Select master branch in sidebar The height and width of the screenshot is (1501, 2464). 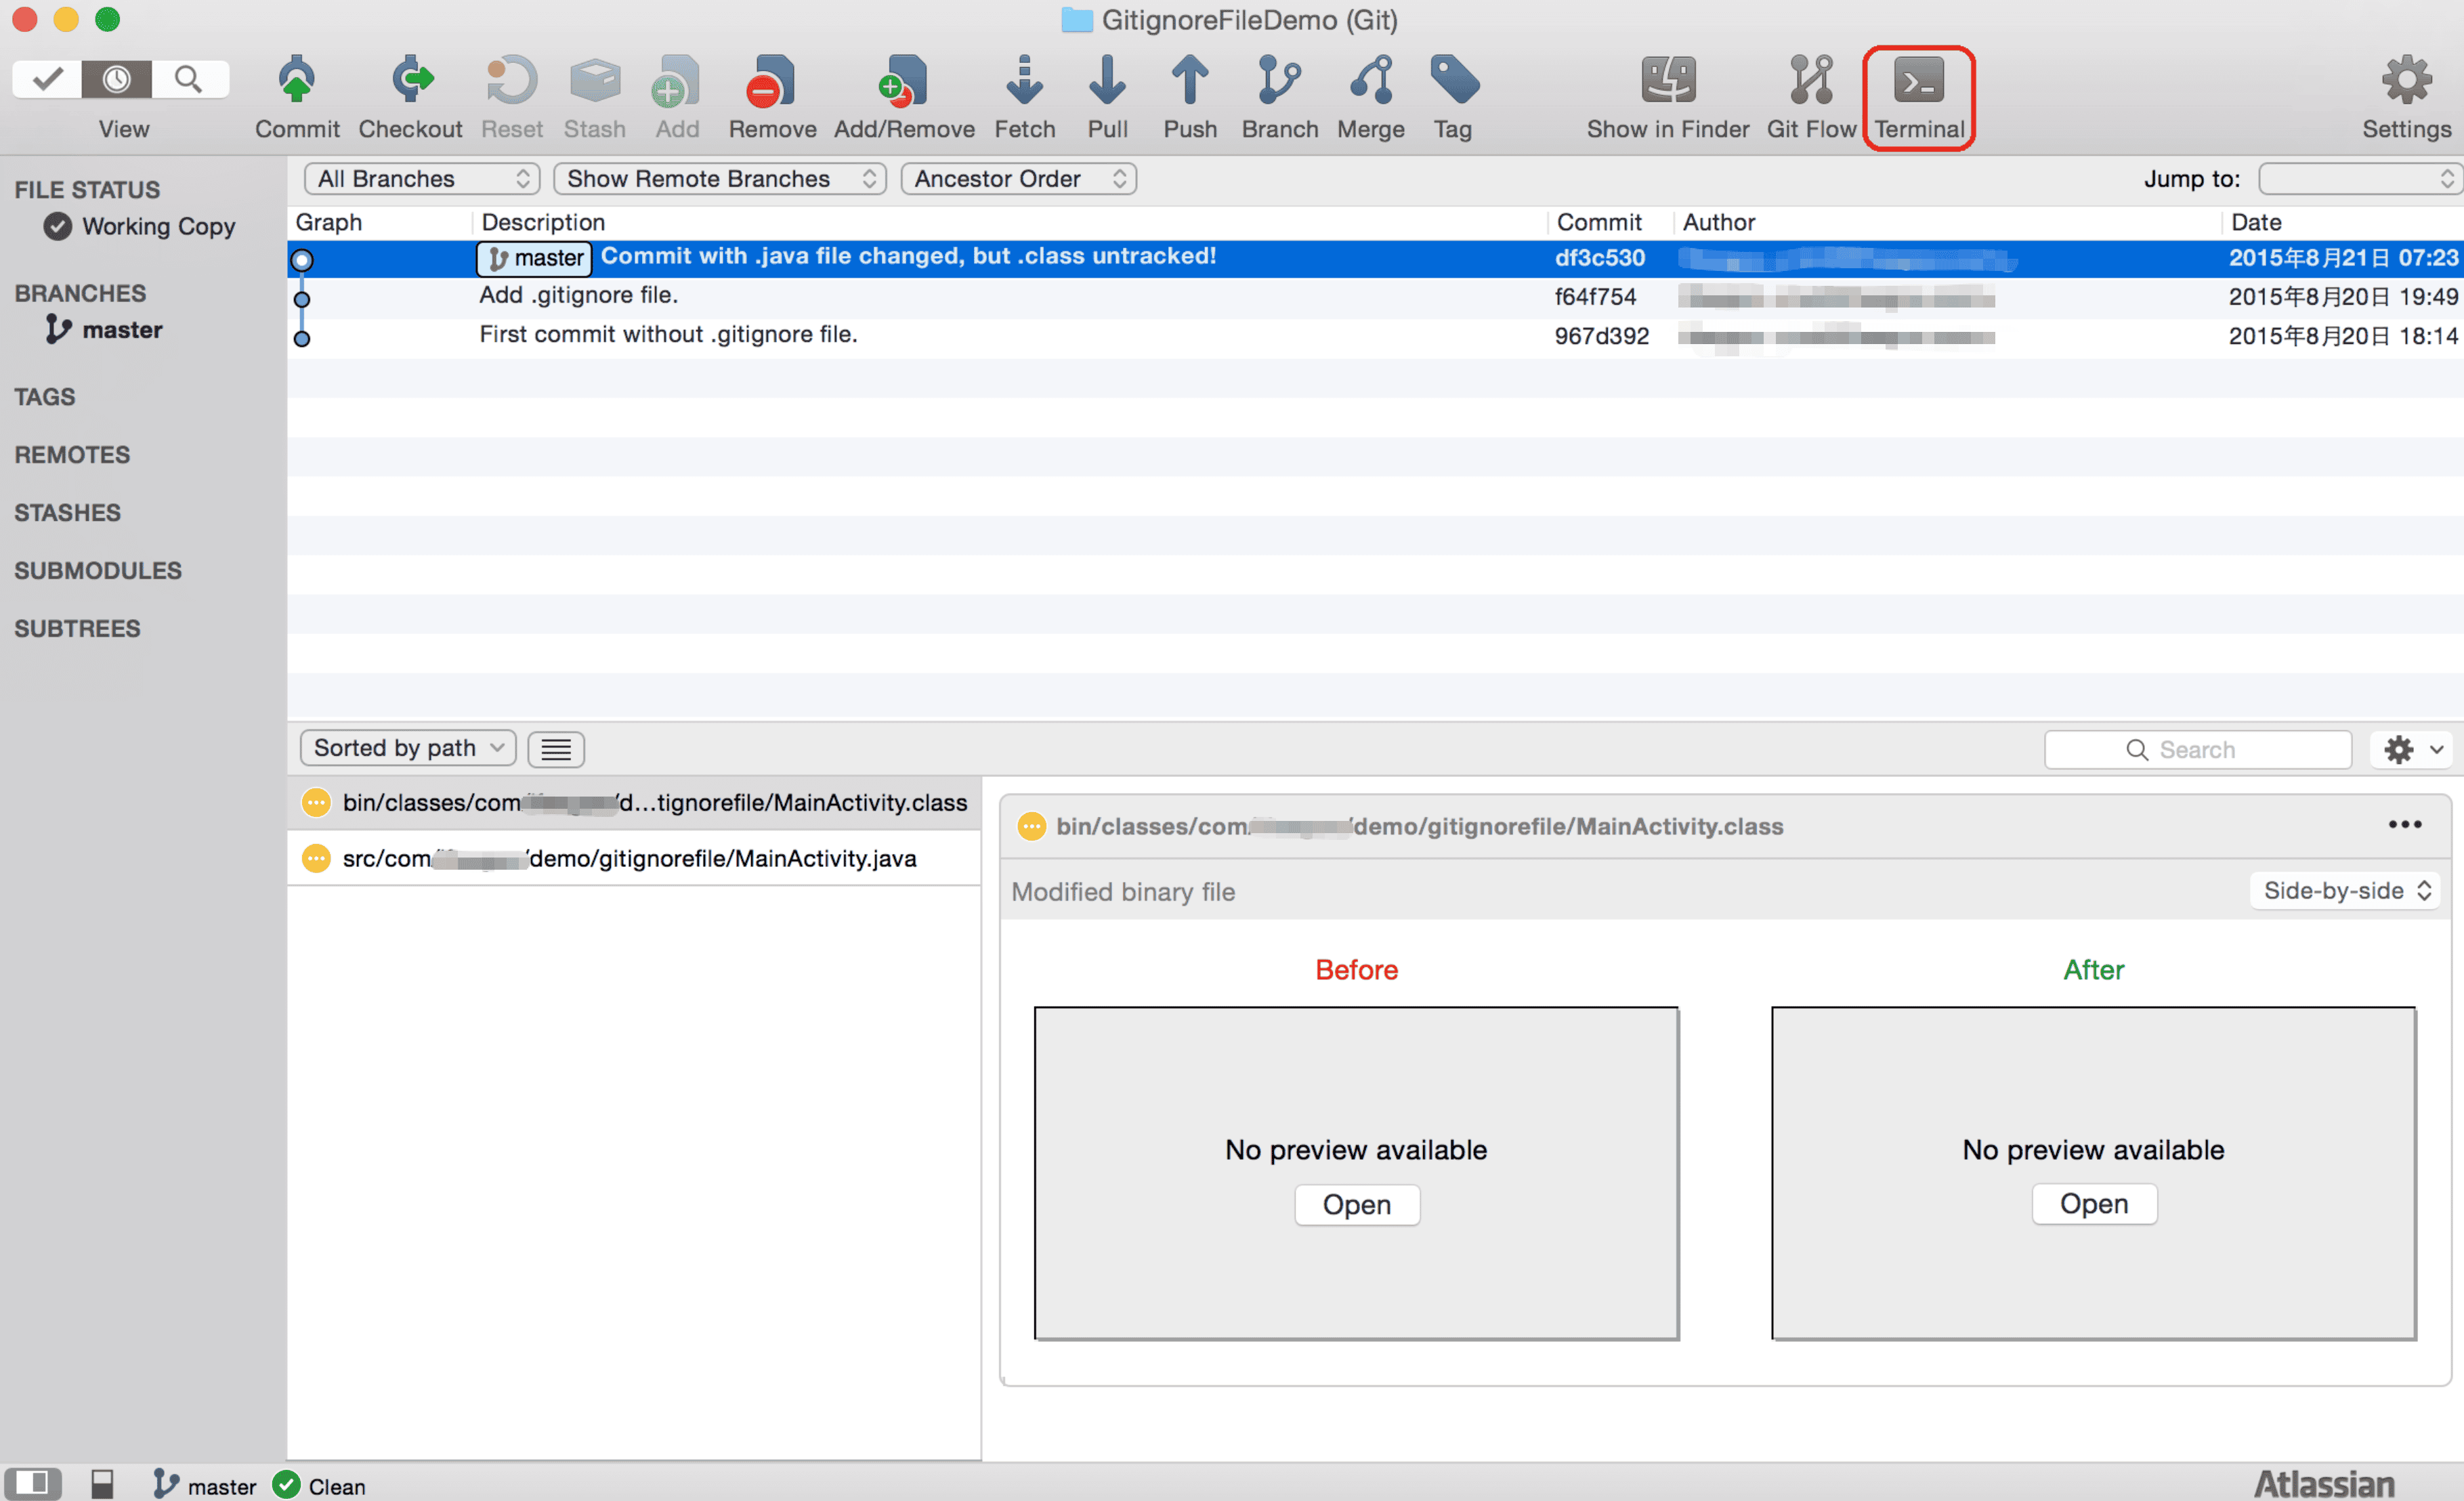pyautogui.click(x=104, y=329)
